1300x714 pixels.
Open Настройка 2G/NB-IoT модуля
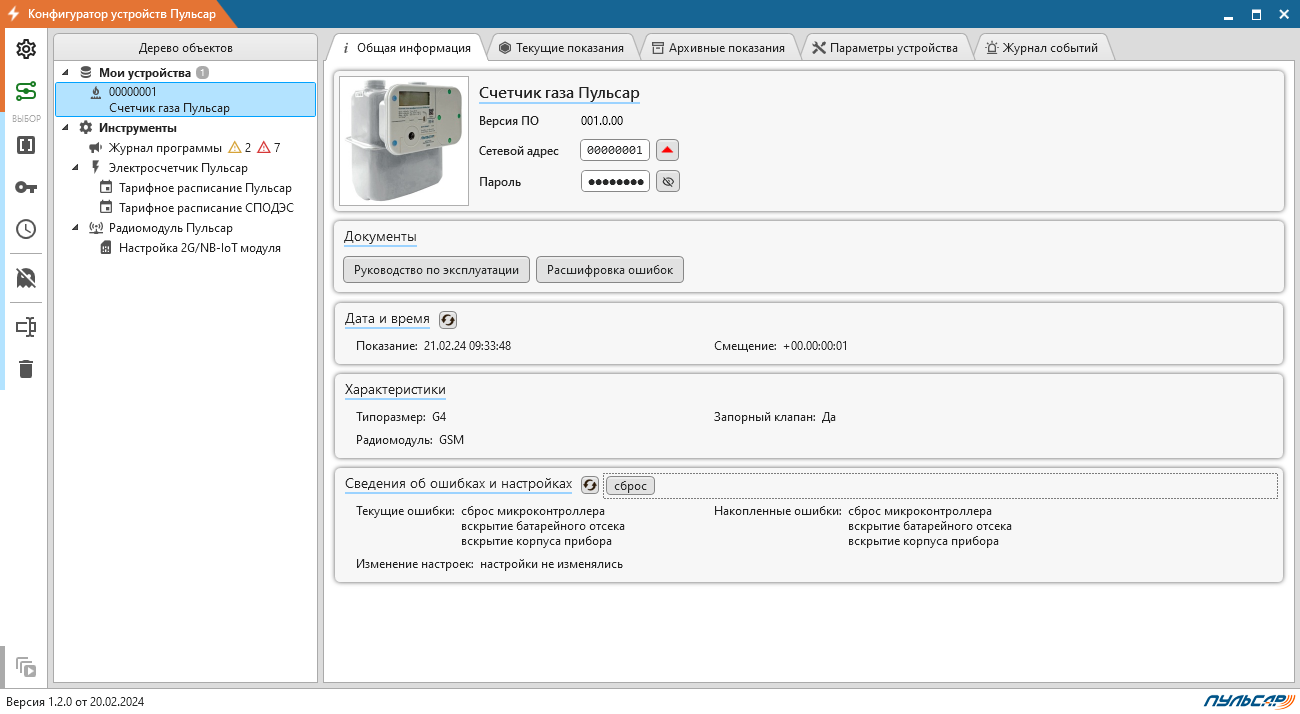[x=200, y=248]
